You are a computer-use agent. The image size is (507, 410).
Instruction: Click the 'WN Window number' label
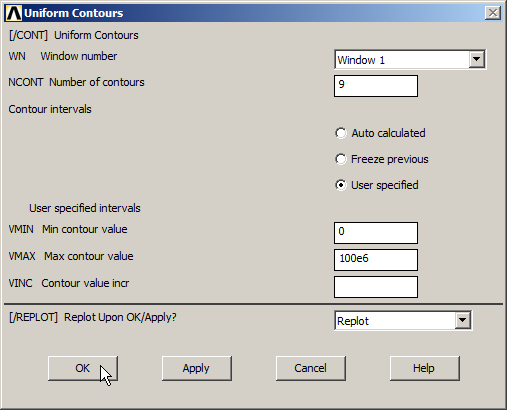63,56
